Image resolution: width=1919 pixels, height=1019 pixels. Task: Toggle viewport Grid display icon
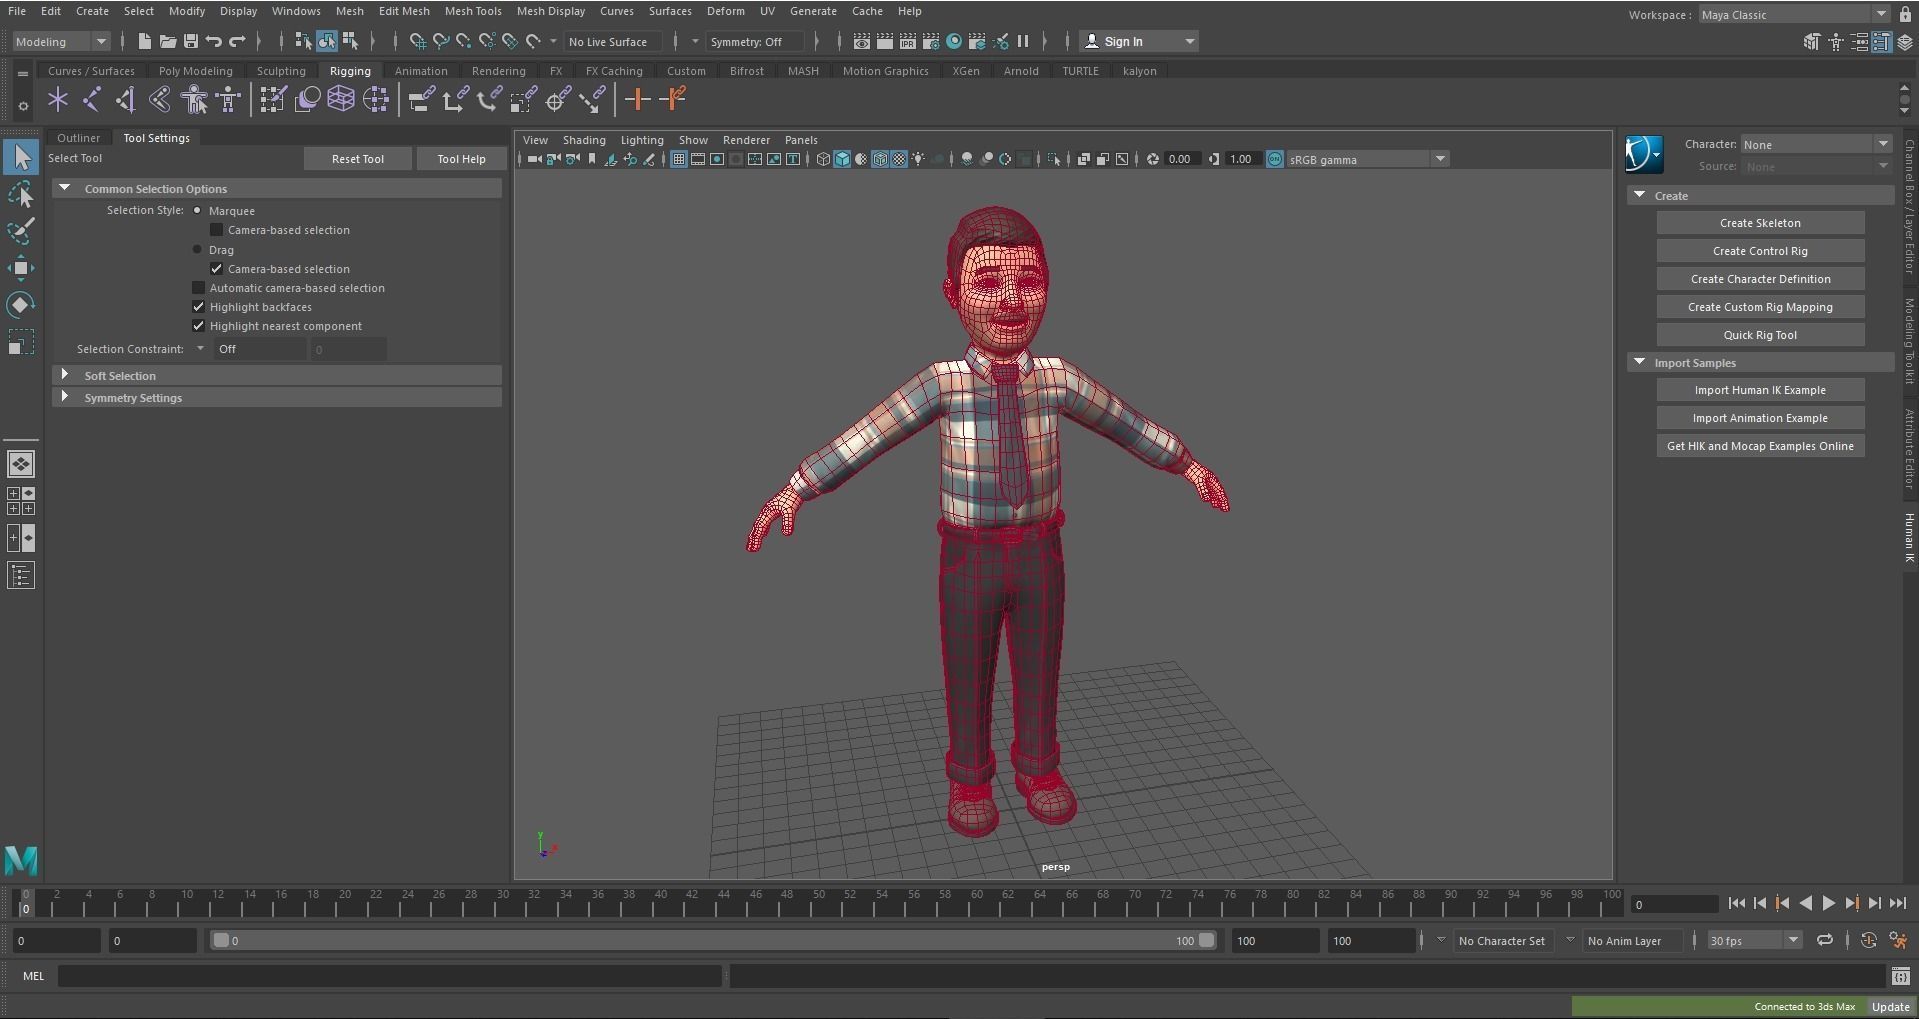coord(679,159)
